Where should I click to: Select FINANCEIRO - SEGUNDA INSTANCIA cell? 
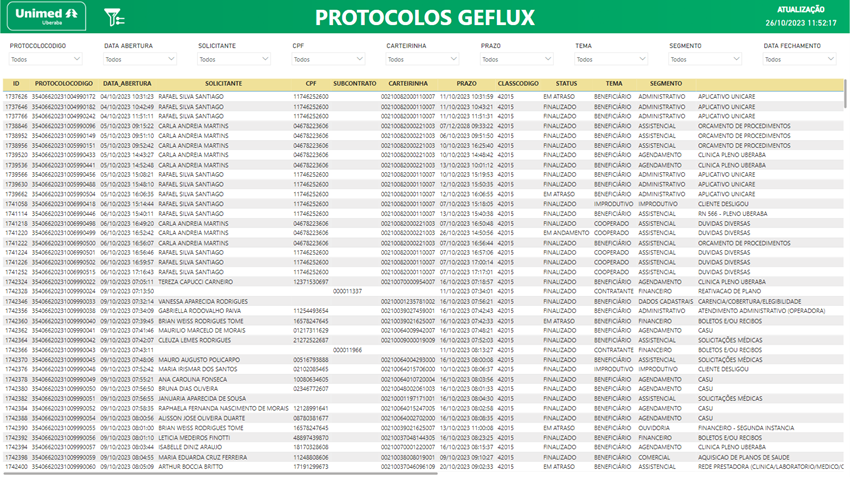point(746,428)
